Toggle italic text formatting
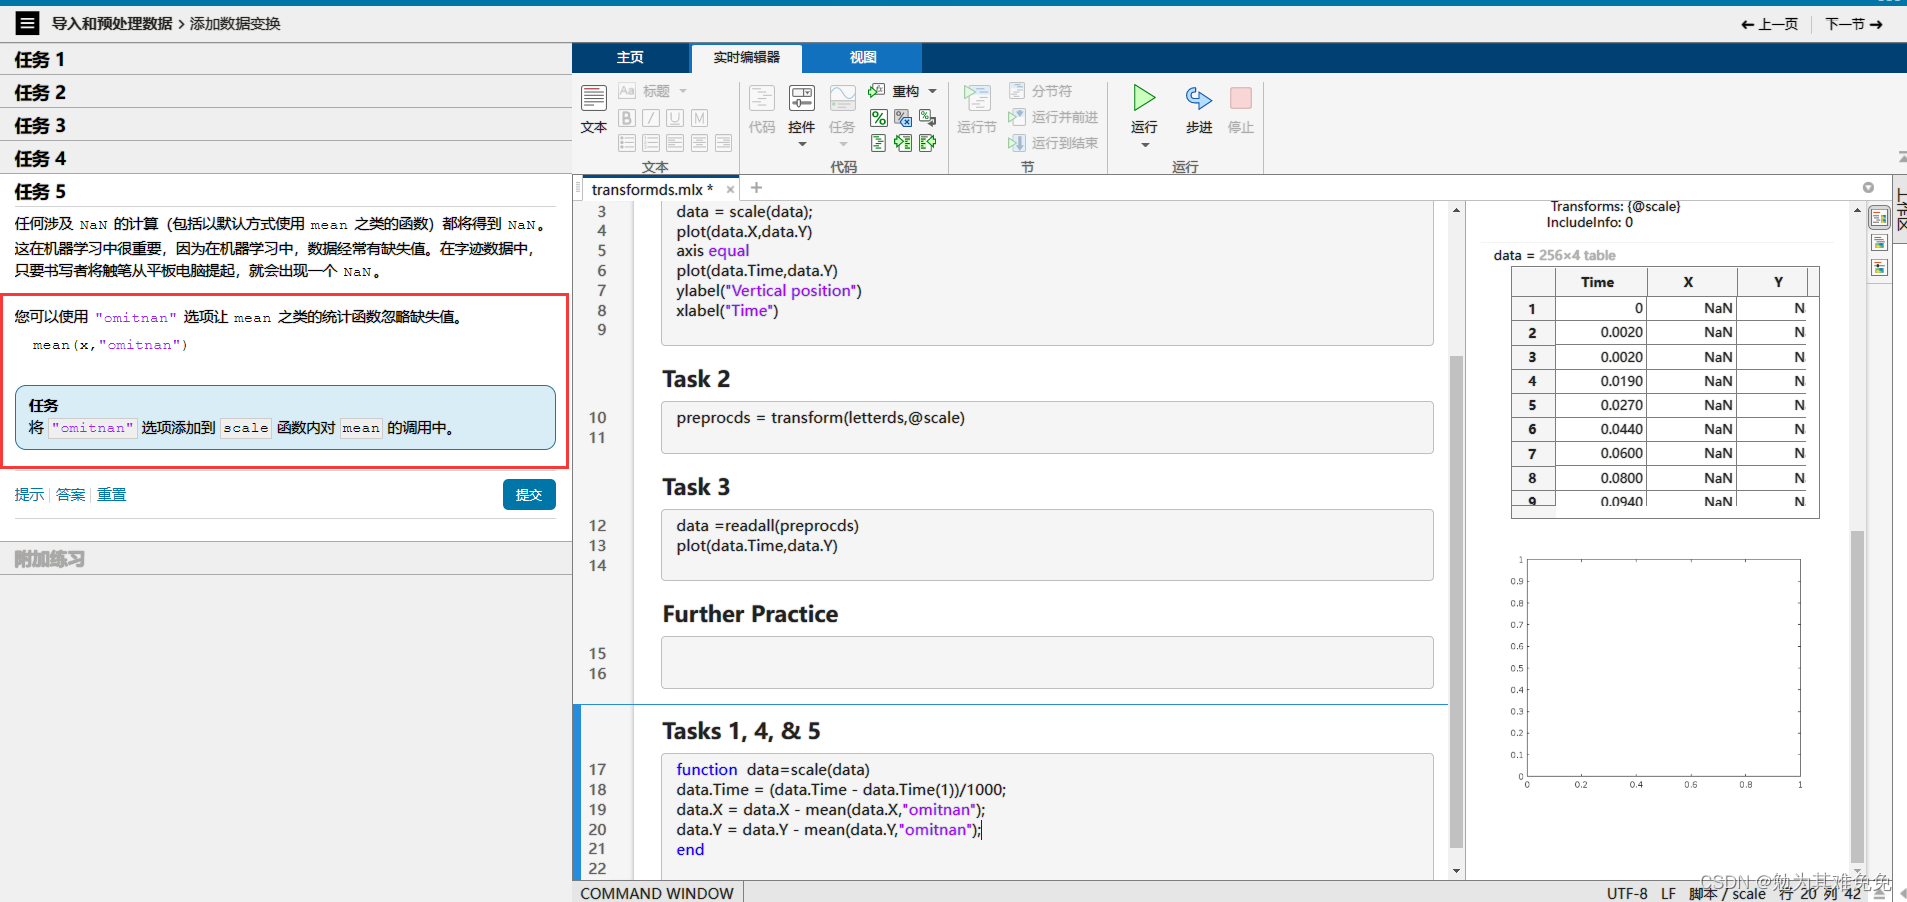 (x=651, y=118)
